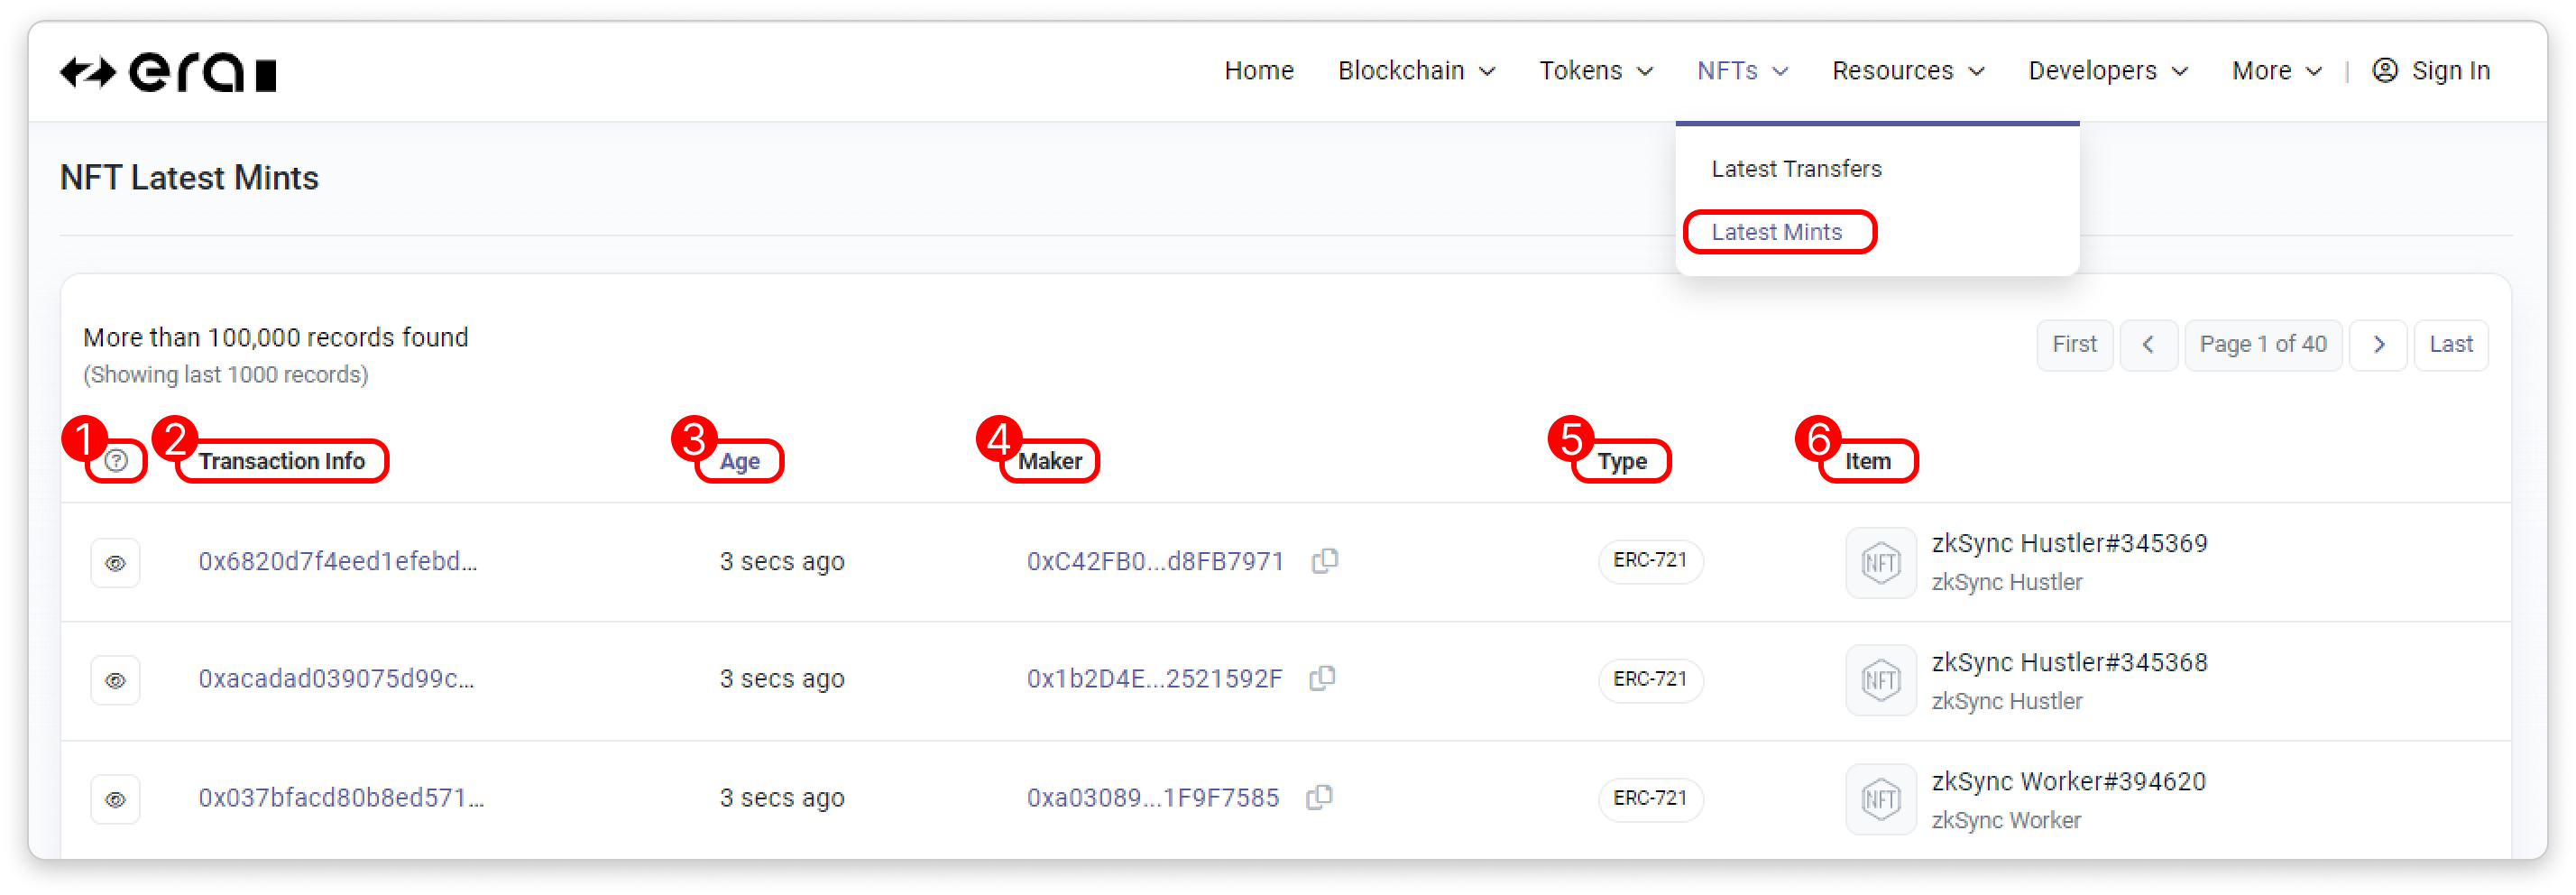Toggle eye preview for transaction 0xacadad039075d99c

pyautogui.click(x=116, y=681)
